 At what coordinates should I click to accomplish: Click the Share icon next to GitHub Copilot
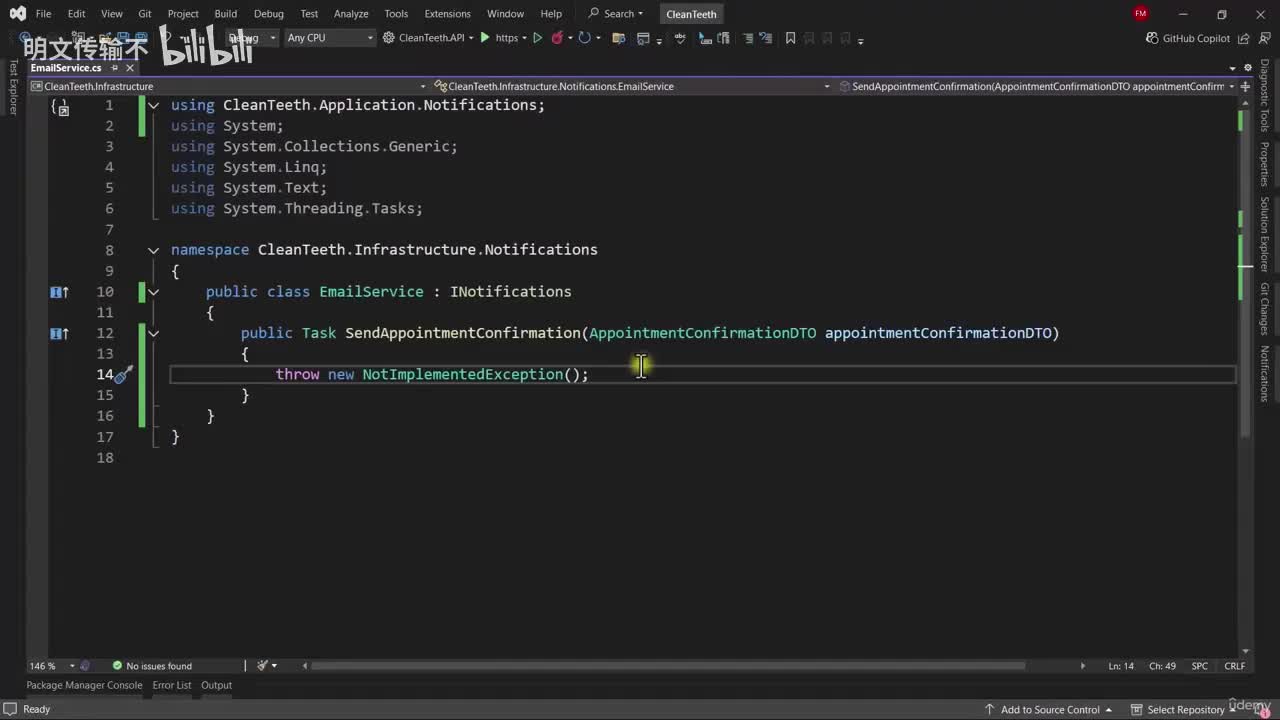(x=1246, y=38)
